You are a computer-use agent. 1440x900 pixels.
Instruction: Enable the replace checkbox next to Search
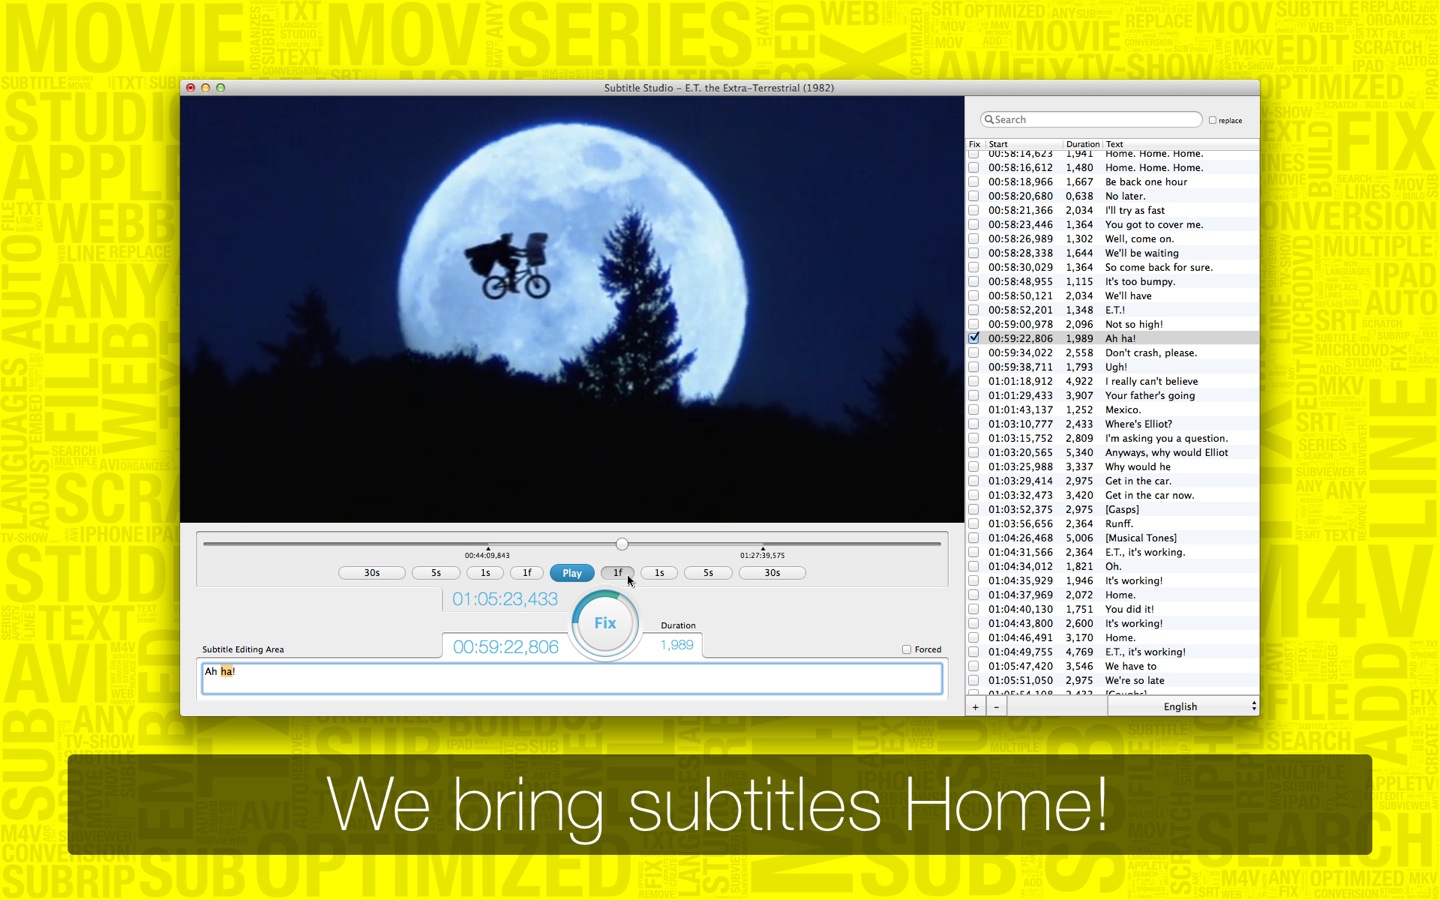point(1213,120)
